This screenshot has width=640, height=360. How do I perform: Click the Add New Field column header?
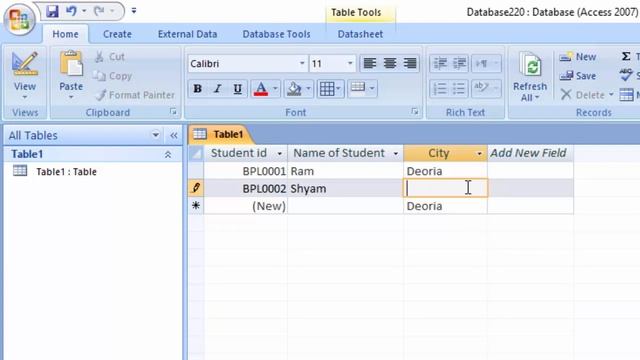(x=530, y=153)
